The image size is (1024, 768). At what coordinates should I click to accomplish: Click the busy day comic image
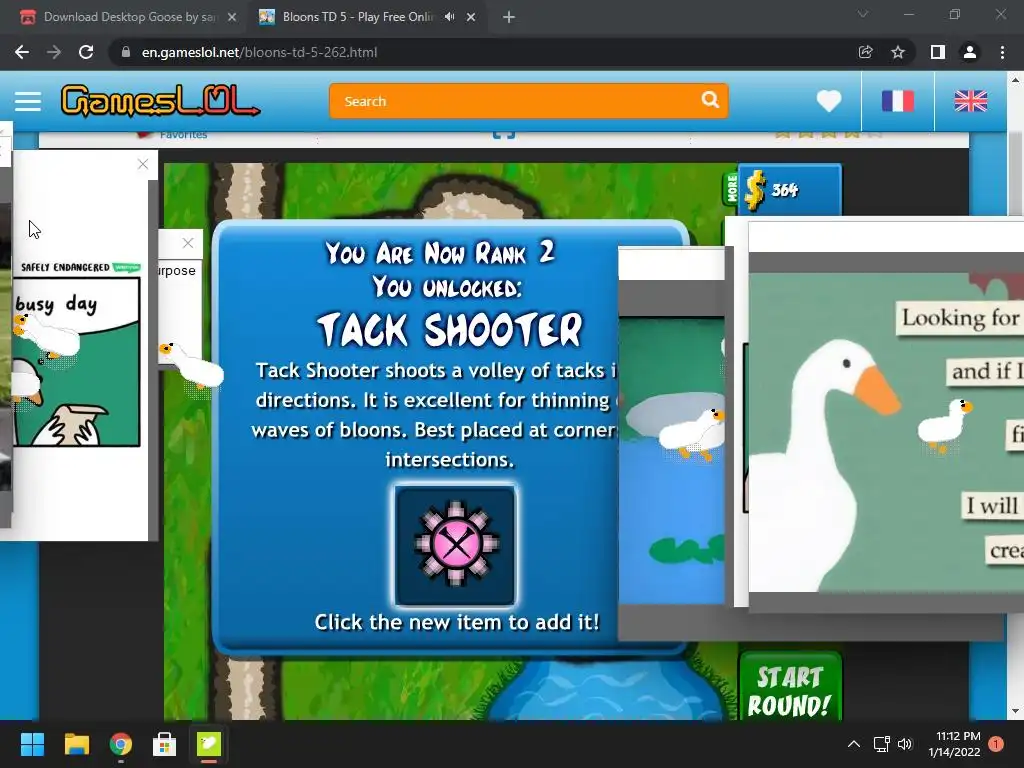76,362
